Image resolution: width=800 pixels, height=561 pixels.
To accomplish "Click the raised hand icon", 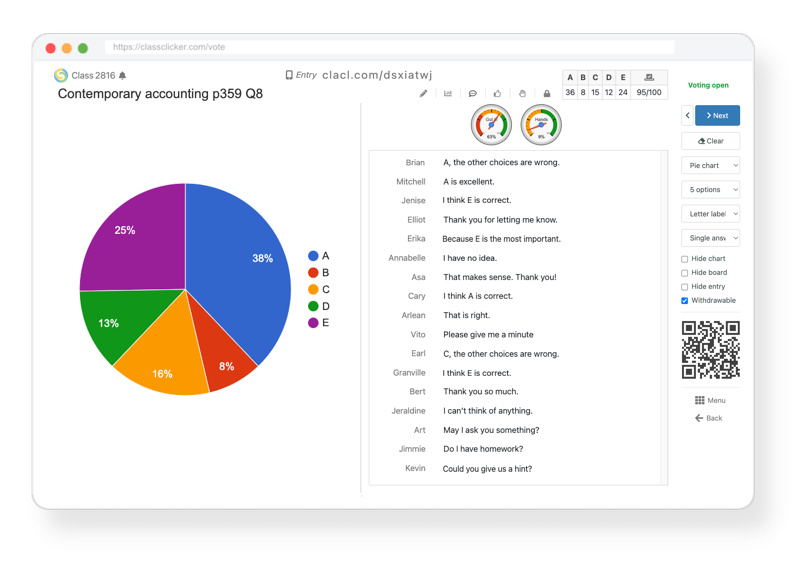I will coord(522,93).
